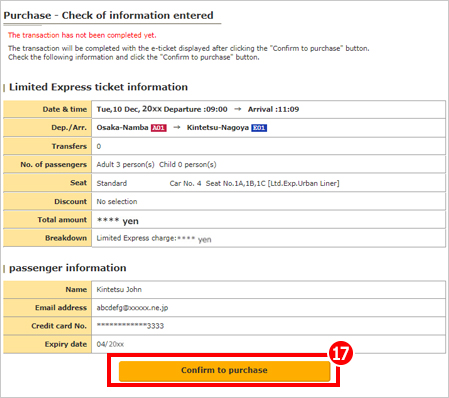The width and height of the screenshot is (449, 398).
Task: Click the 'Standard' seat type text
Action: click(x=112, y=183)
